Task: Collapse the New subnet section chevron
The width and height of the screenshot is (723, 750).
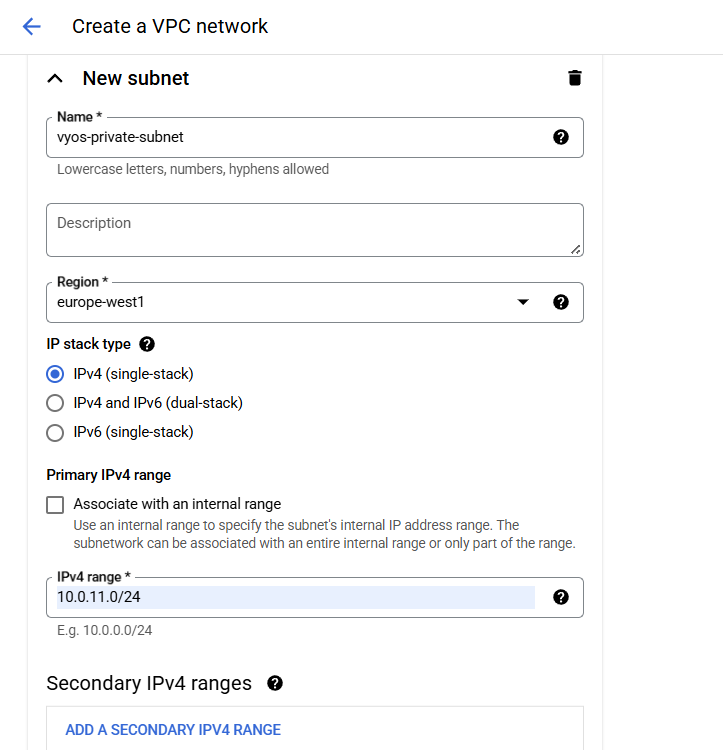Action: tap(55, 78)
